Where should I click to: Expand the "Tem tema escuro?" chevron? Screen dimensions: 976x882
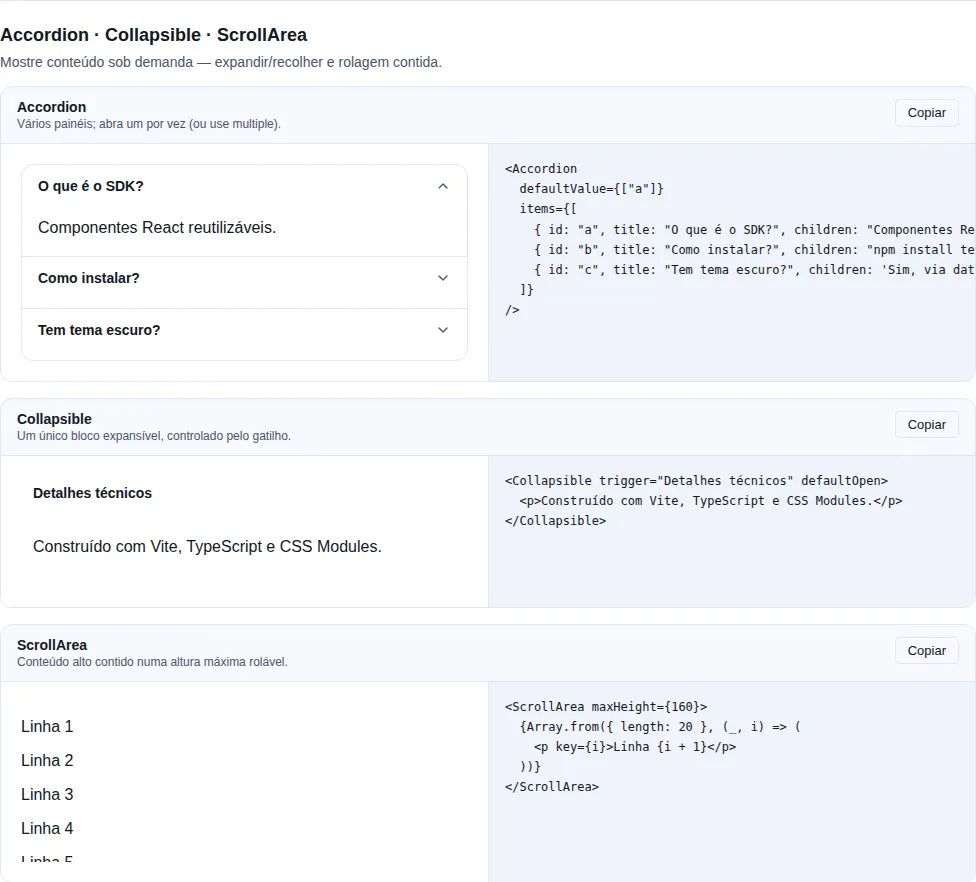pyautogui.click(x=443, y=330)
